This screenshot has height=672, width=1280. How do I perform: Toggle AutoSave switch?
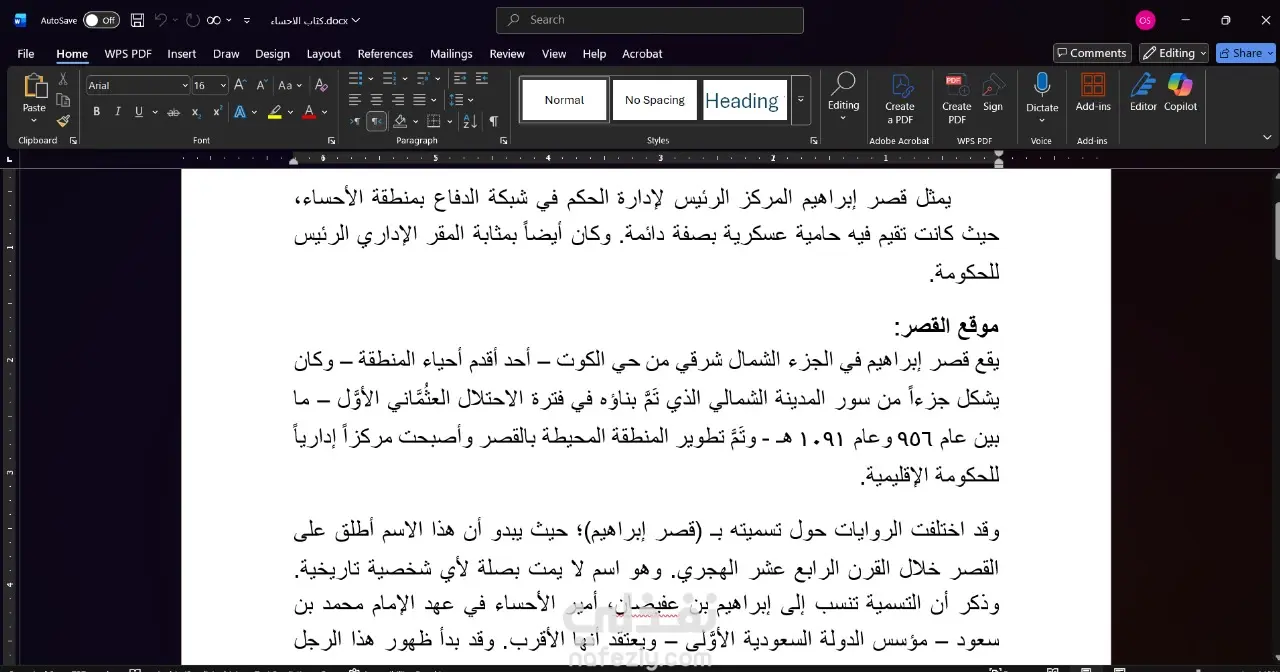(x=100, y=20)
